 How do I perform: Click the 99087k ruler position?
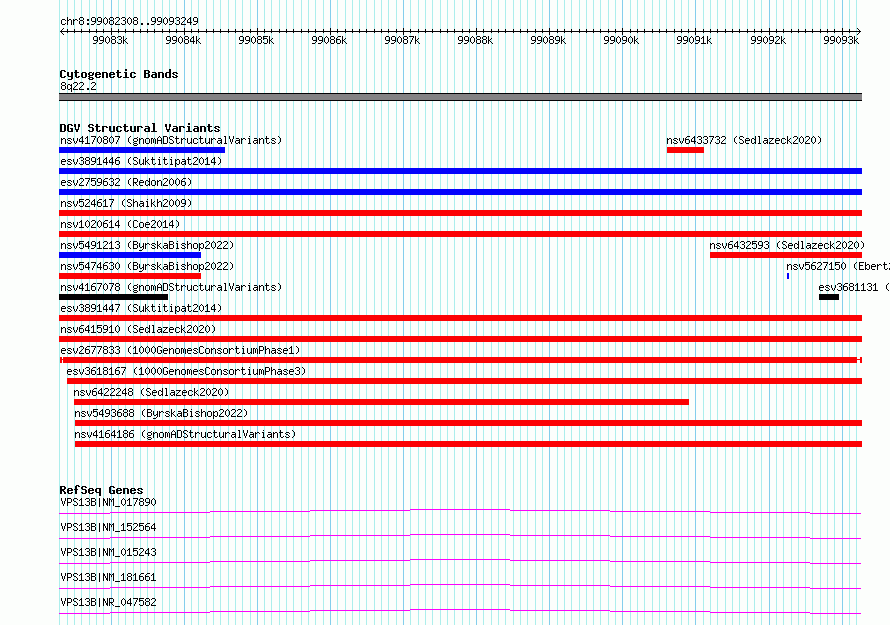(402, 40)
